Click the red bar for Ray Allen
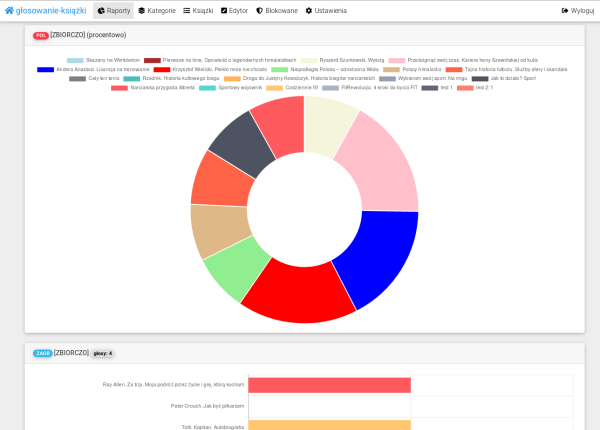This screenshot has width=600, height=430. click(329, 385)
